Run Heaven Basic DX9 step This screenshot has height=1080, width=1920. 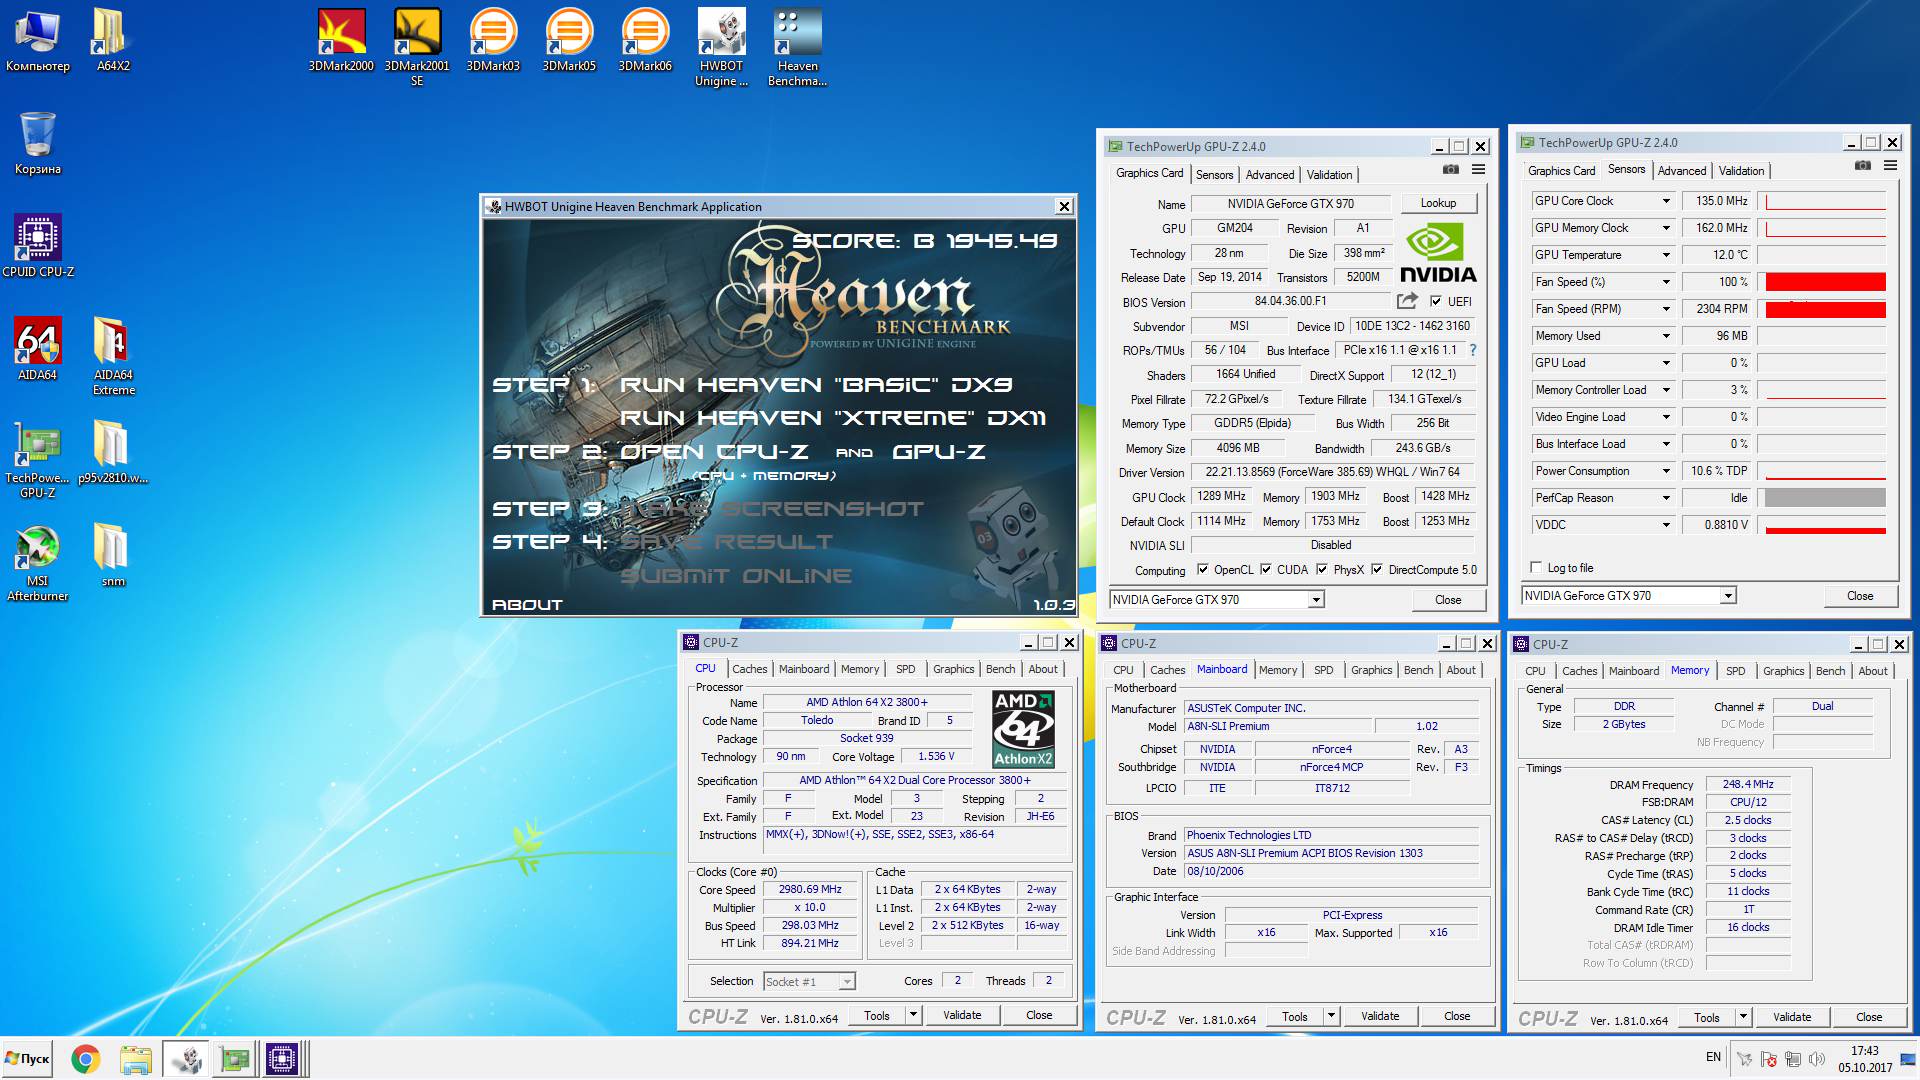(816, 385)
